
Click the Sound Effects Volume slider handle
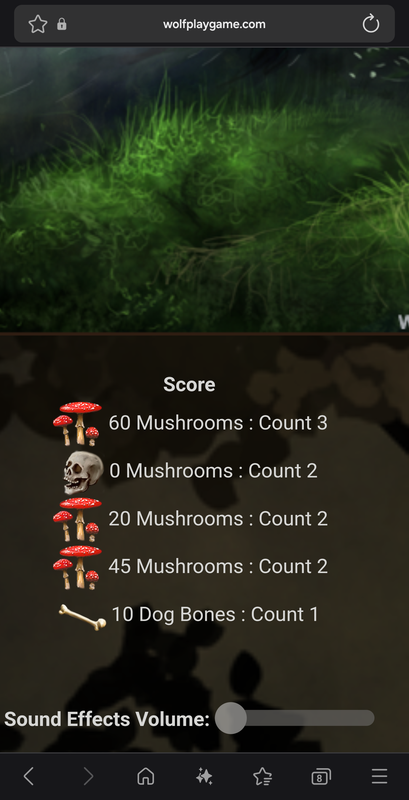[231, 718]
